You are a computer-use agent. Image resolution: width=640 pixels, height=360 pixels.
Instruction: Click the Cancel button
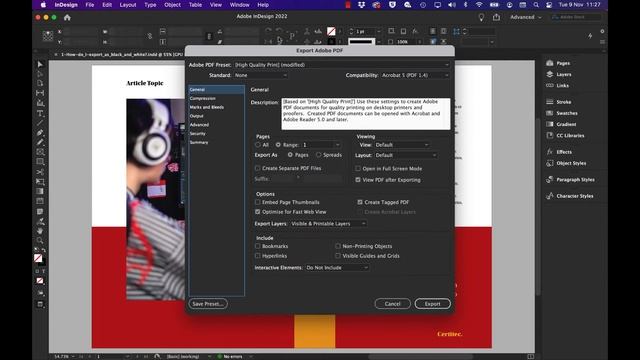pos(392,304)
